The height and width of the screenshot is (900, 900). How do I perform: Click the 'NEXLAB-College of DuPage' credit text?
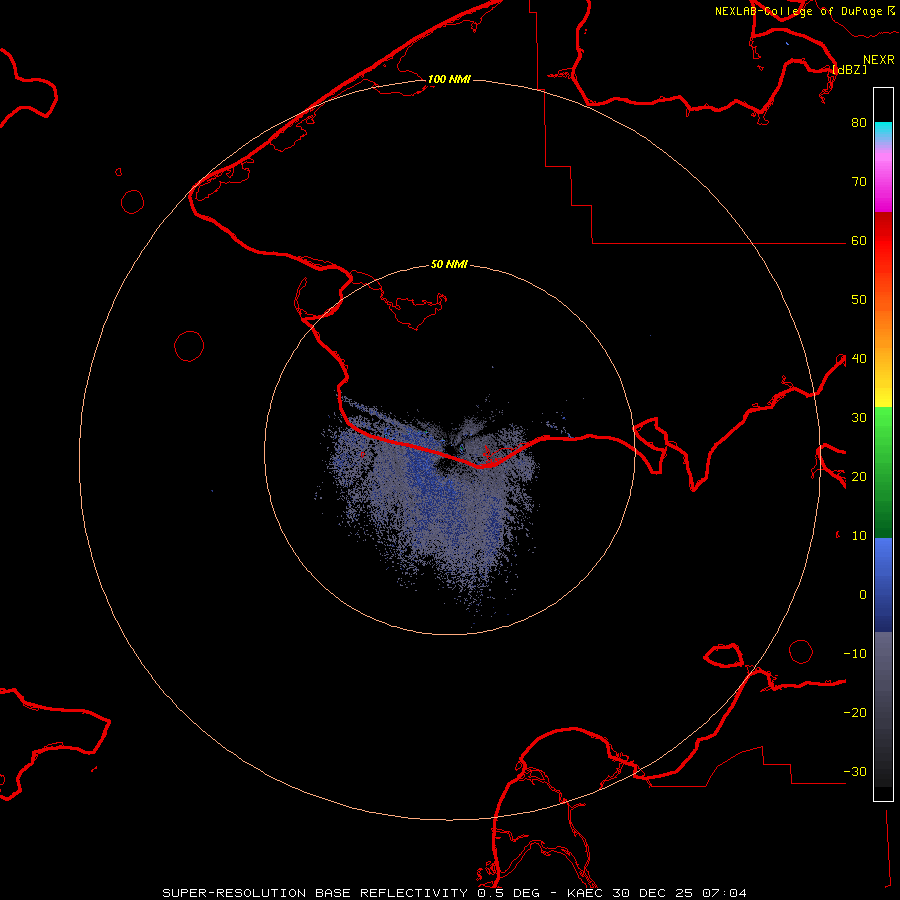798,11
